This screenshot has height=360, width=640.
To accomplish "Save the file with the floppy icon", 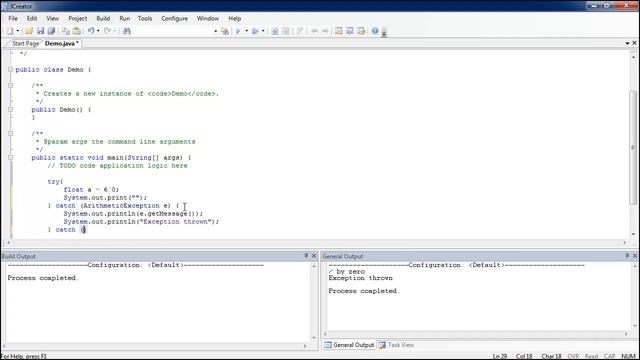I will pyautogui.click(x=40, y=31).
